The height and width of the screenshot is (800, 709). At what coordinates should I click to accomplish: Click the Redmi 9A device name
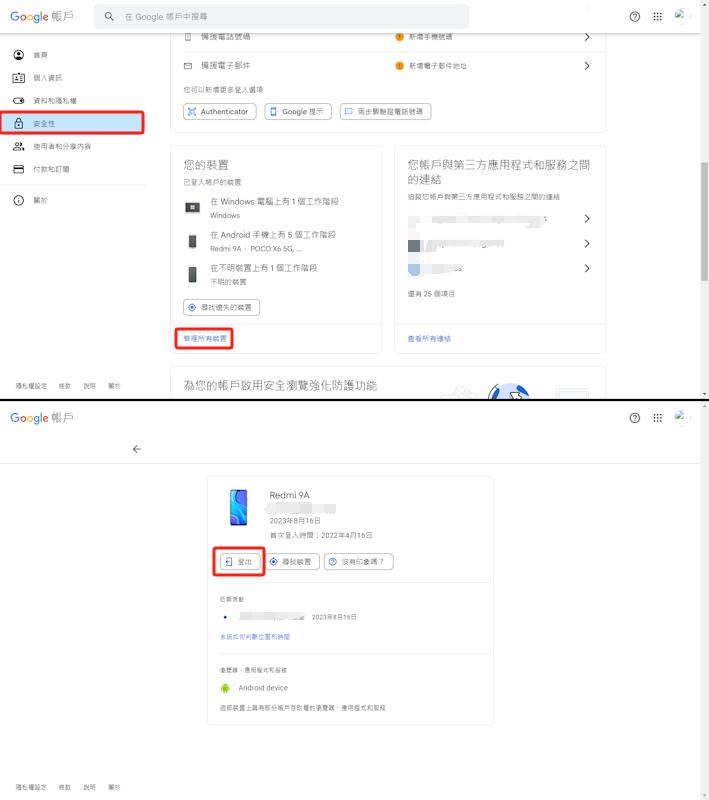pos(289,495)
